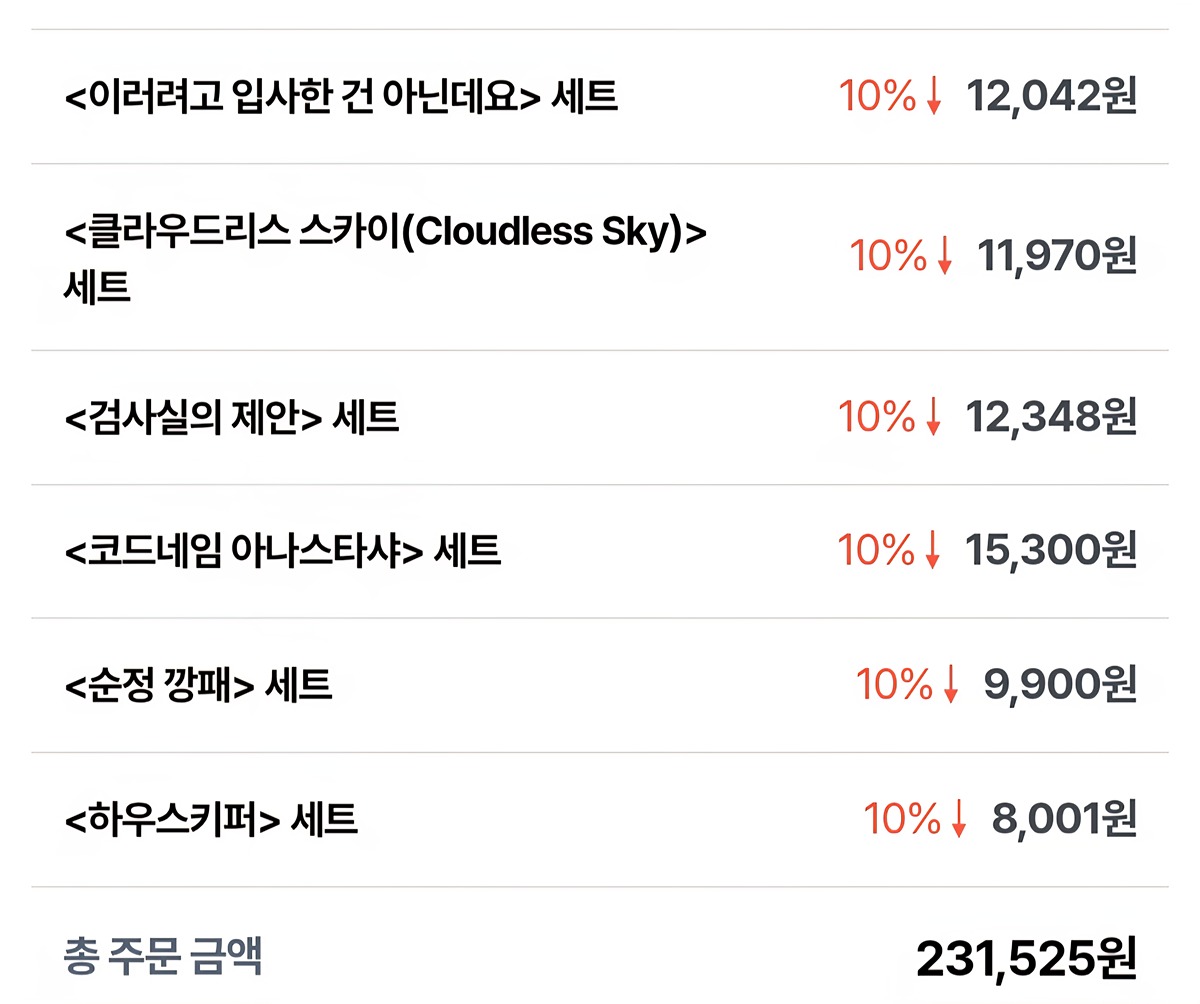Open the <하우스키퍼> 세트 item
The height and width of the screenshot is (1004, 1200).
[x=210, y=820]
